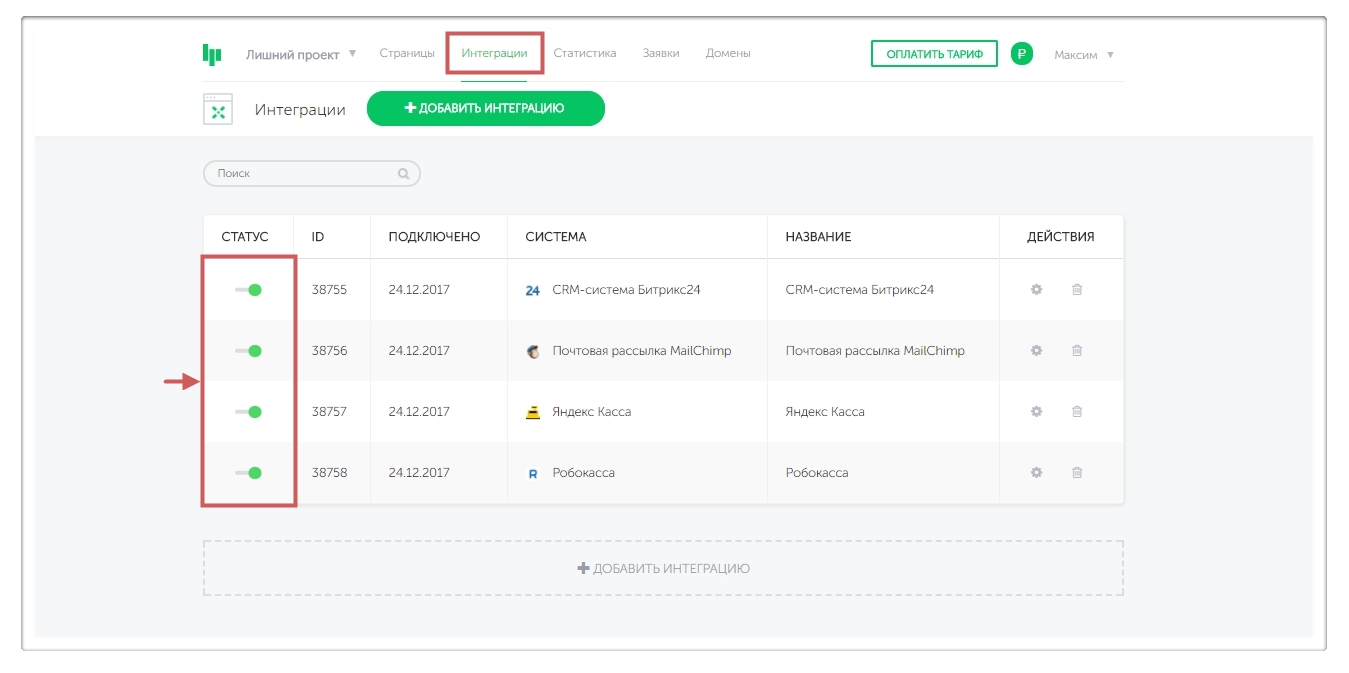1349x673 pixels.
Task: Click the magnifier icon in search field
Action: click(404, 174)
